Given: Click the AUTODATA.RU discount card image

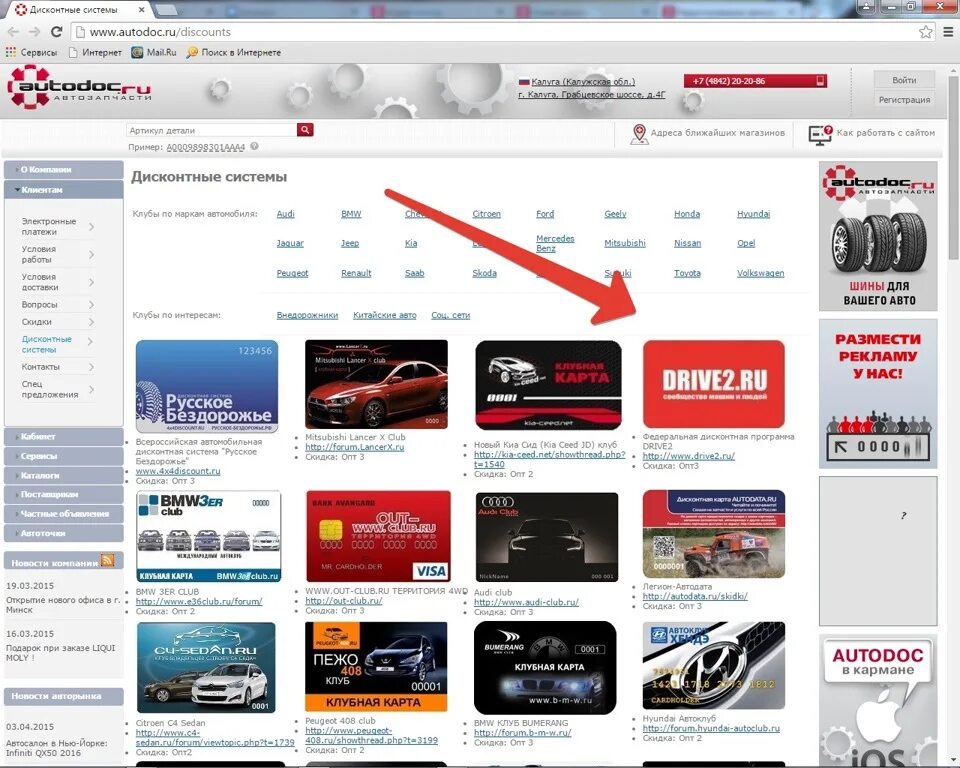Looking at the screenshot, I should tap(714, 534).
